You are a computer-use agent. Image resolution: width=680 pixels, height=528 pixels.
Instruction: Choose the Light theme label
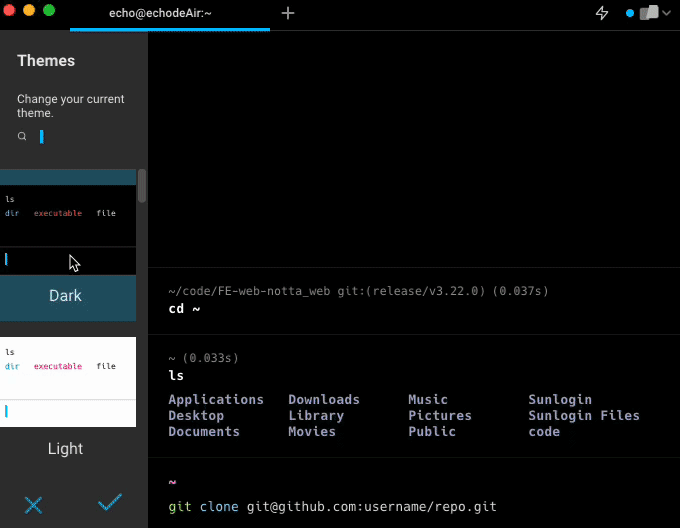65,449
